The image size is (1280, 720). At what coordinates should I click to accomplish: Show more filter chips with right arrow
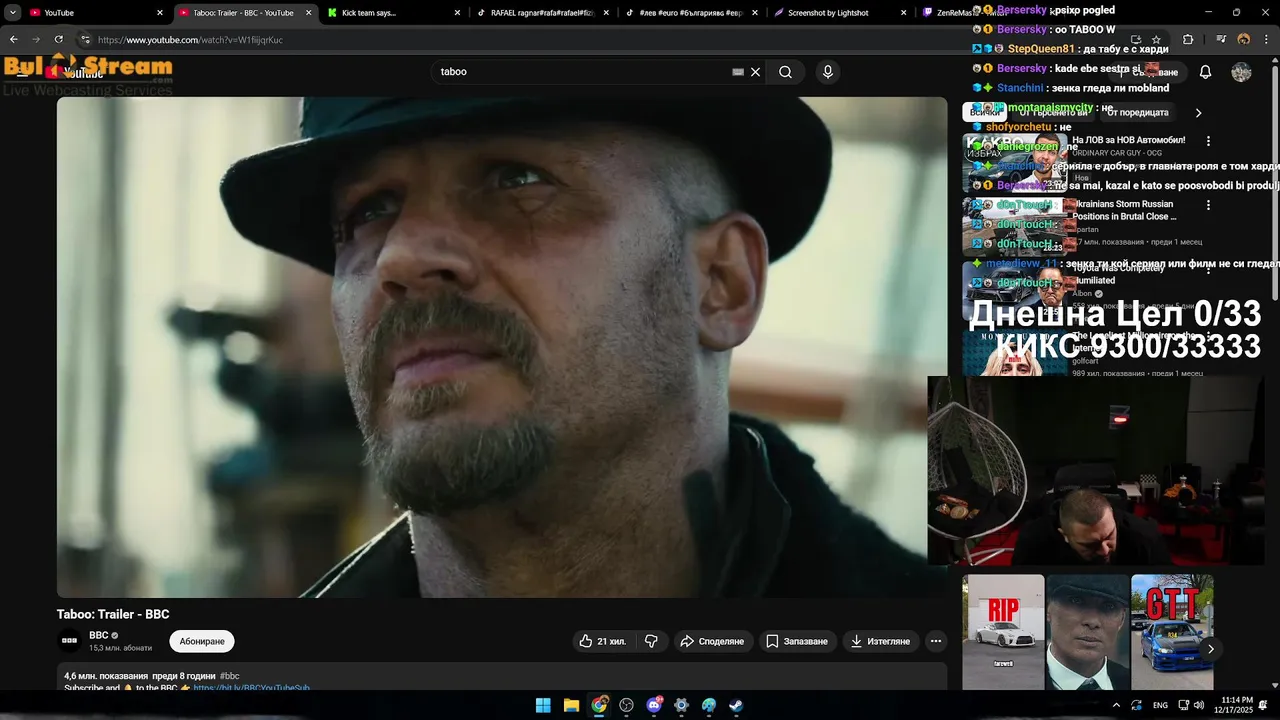1198,113
